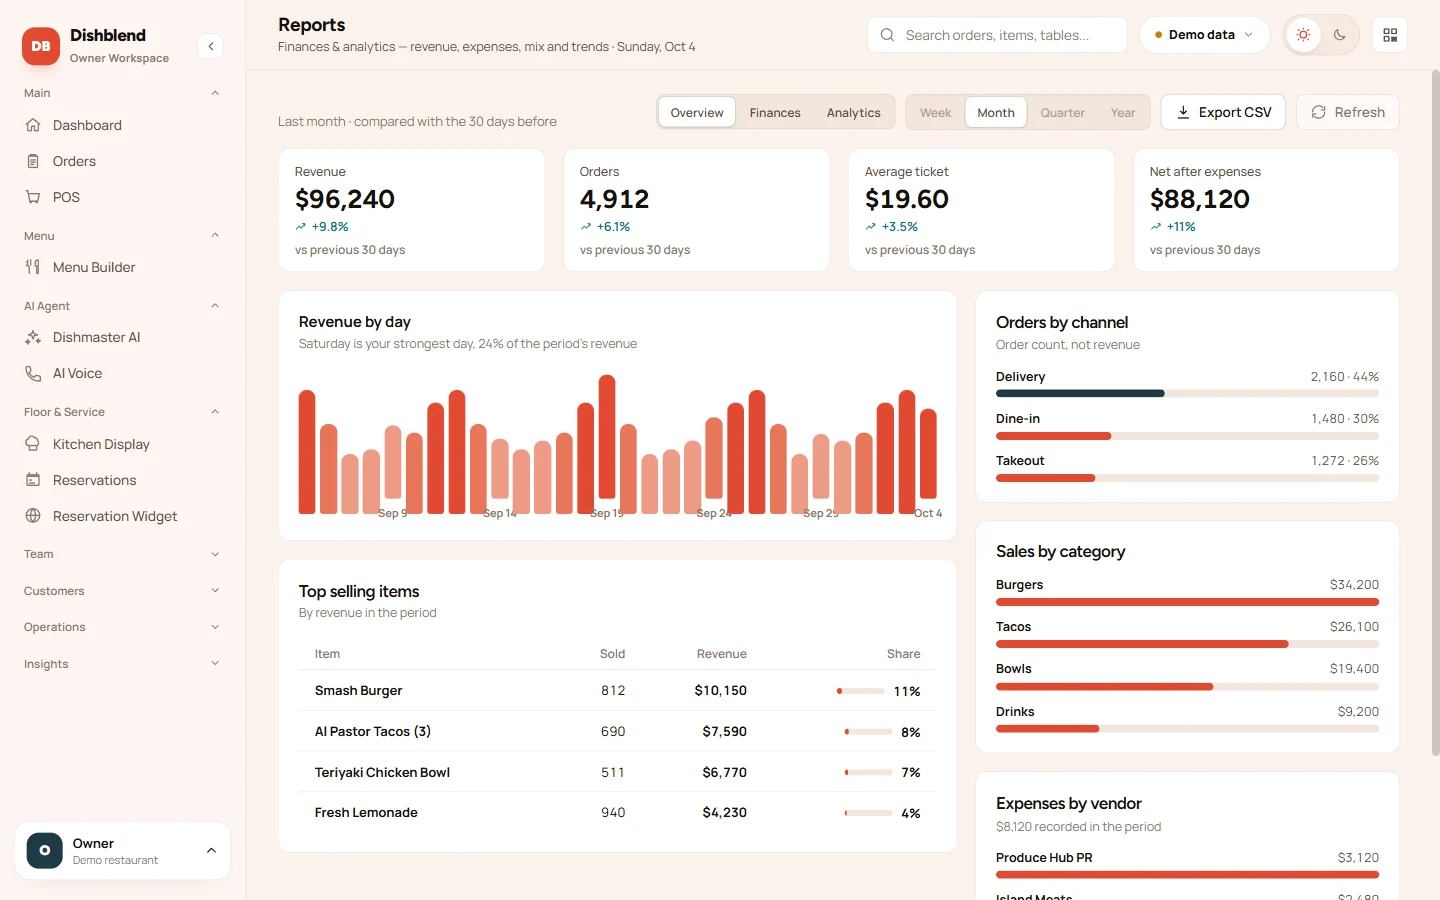Click the Burgers category sales bar

tap(1187, 602)
